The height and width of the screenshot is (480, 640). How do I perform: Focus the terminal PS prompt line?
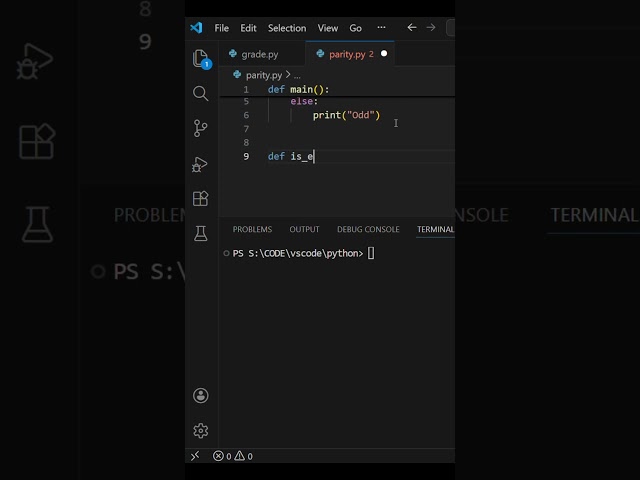point(303,253)
